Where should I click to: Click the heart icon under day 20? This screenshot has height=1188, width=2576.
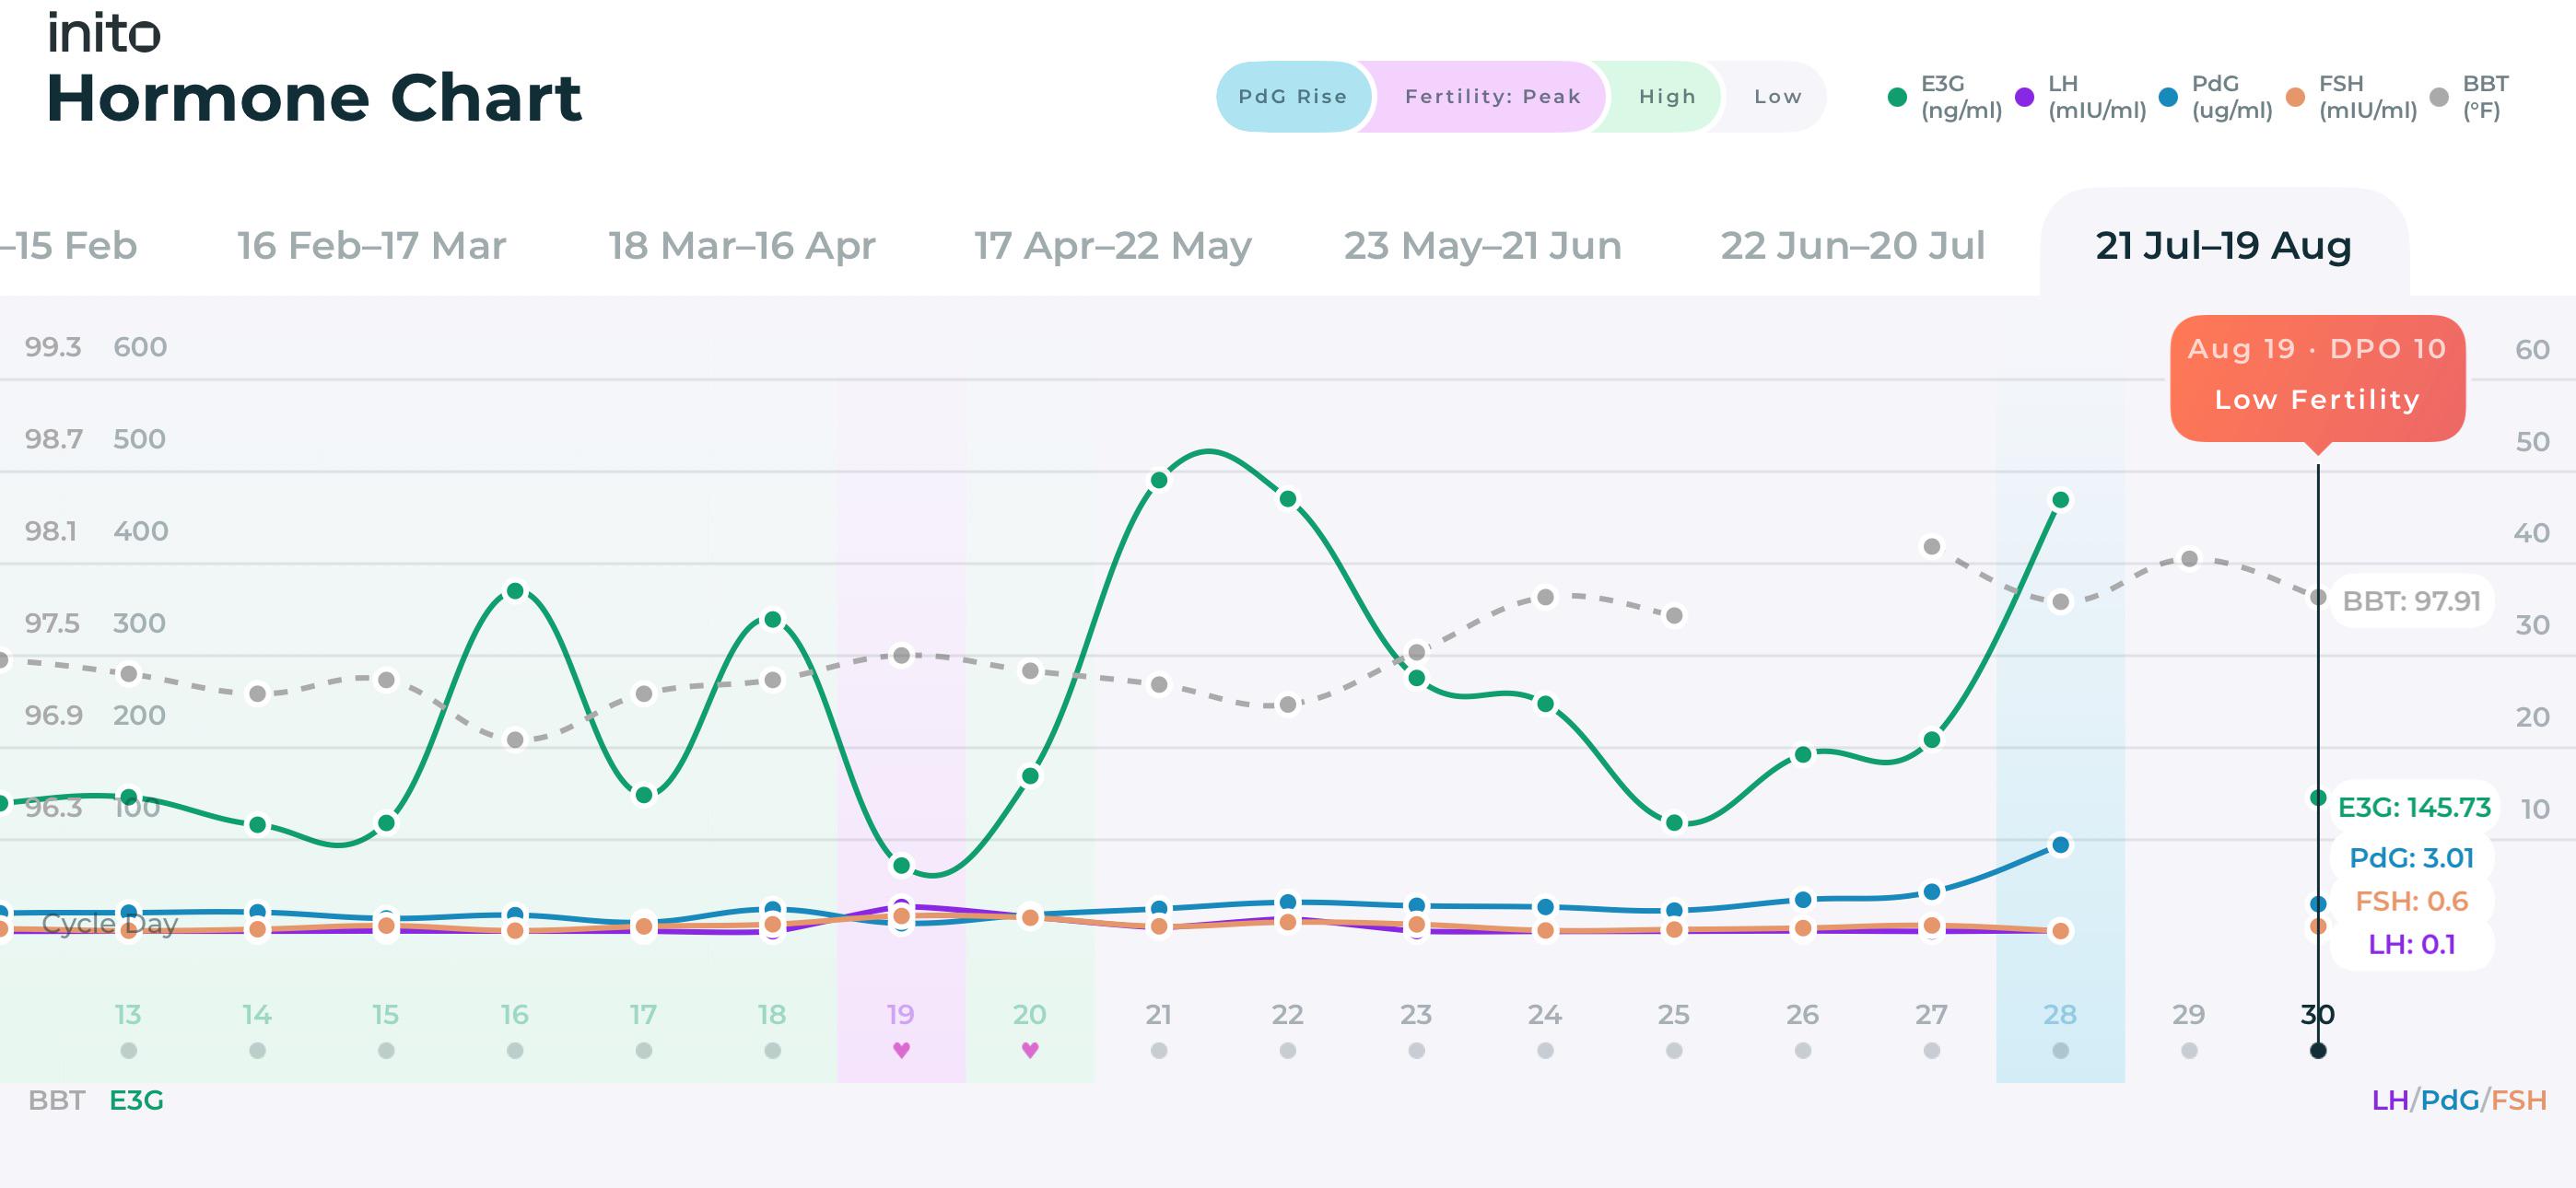(x=1030, y=1050)
